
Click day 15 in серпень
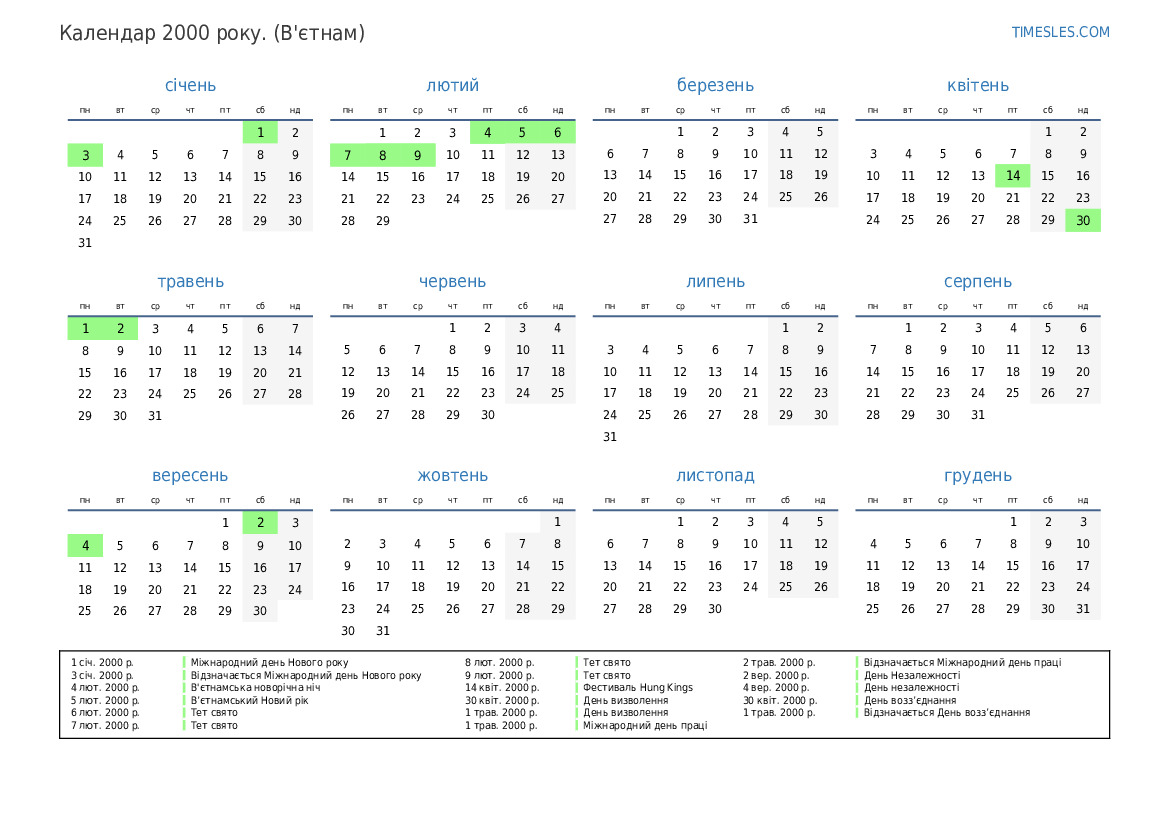[907, 372]
